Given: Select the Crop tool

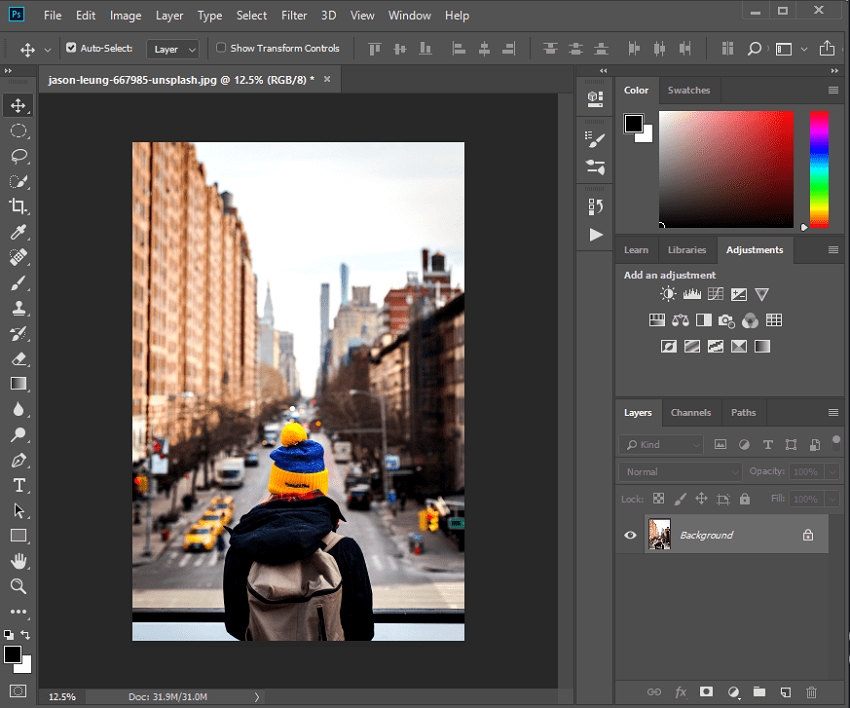Looking at the screenshot, I should [x=19, y=206].
